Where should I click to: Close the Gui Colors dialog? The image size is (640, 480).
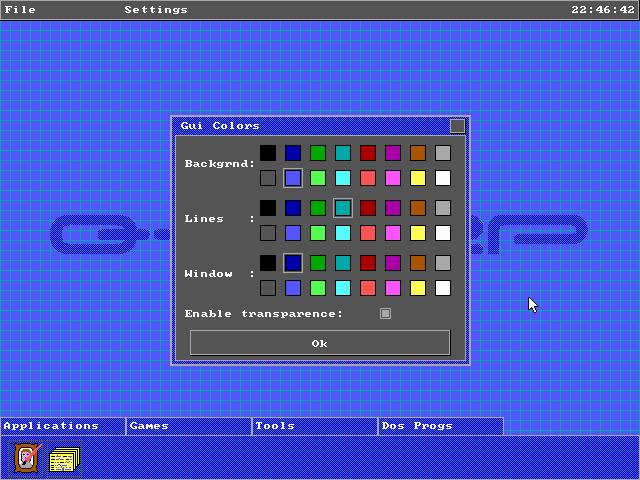pos(457,126)
